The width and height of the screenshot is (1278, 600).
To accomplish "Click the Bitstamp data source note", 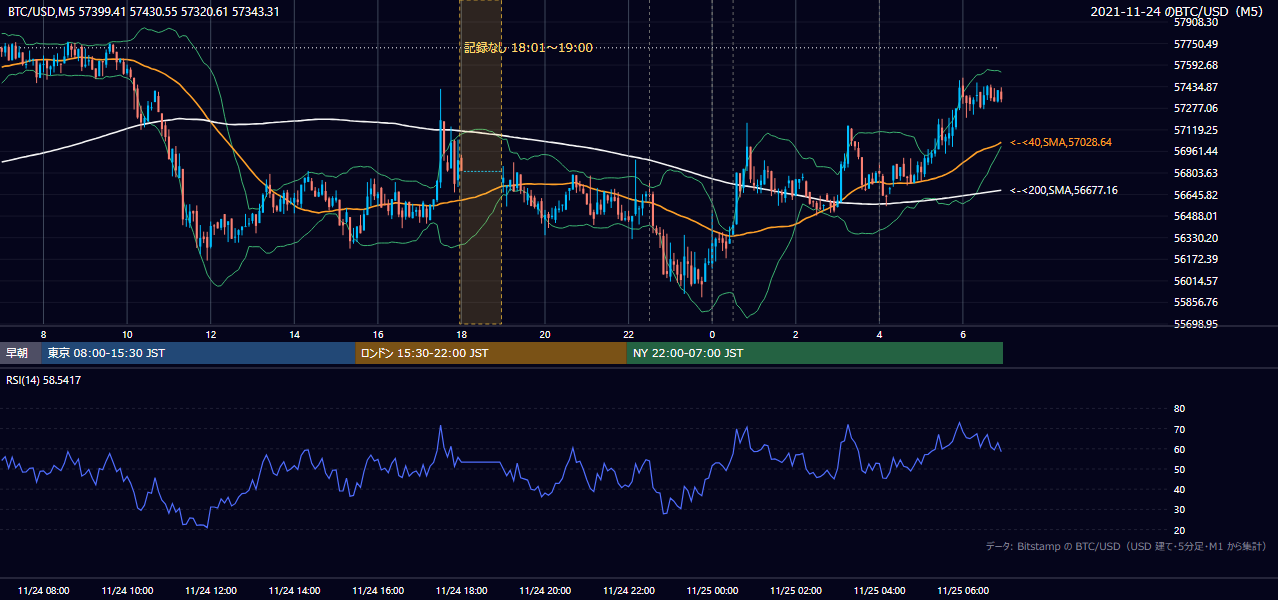I will [x=1126, y=546].
